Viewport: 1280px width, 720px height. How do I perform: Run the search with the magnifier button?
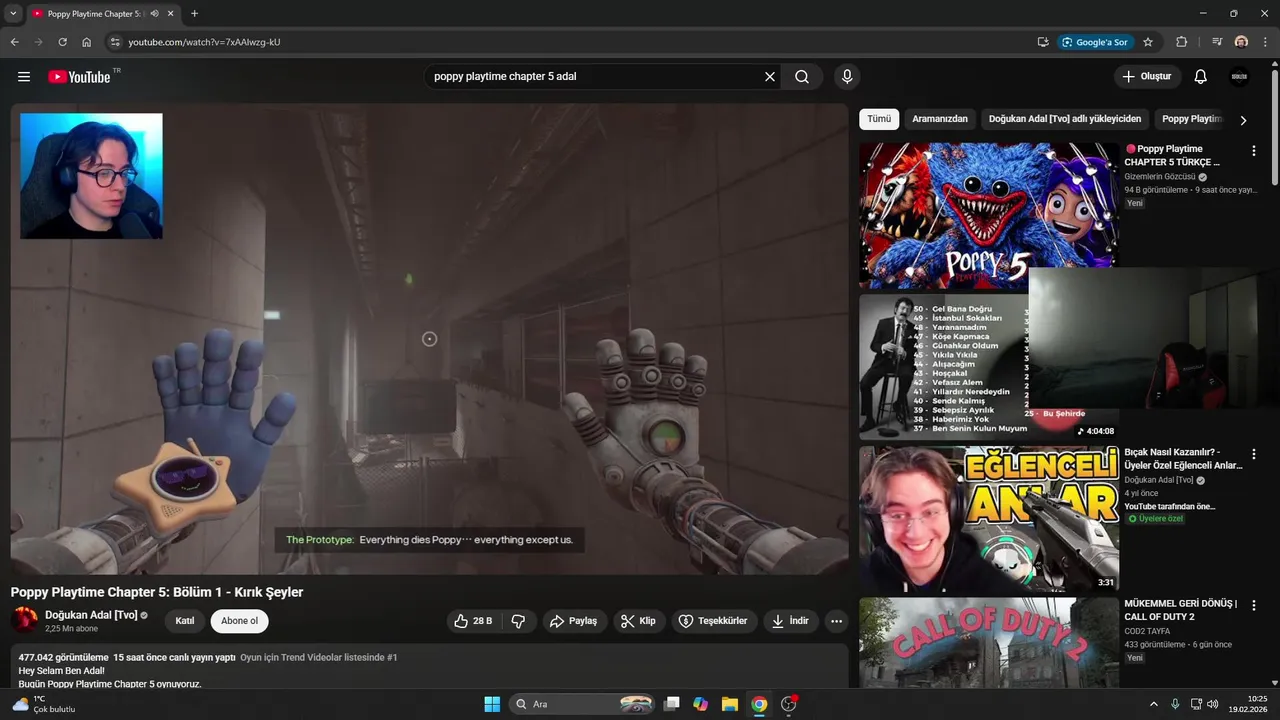coord(802,77)
